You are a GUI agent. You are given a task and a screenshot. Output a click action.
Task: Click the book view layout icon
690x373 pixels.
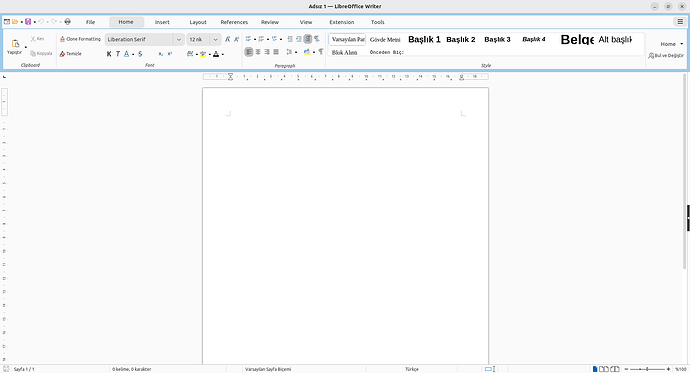pyautogui.click(x=615, y=369)
